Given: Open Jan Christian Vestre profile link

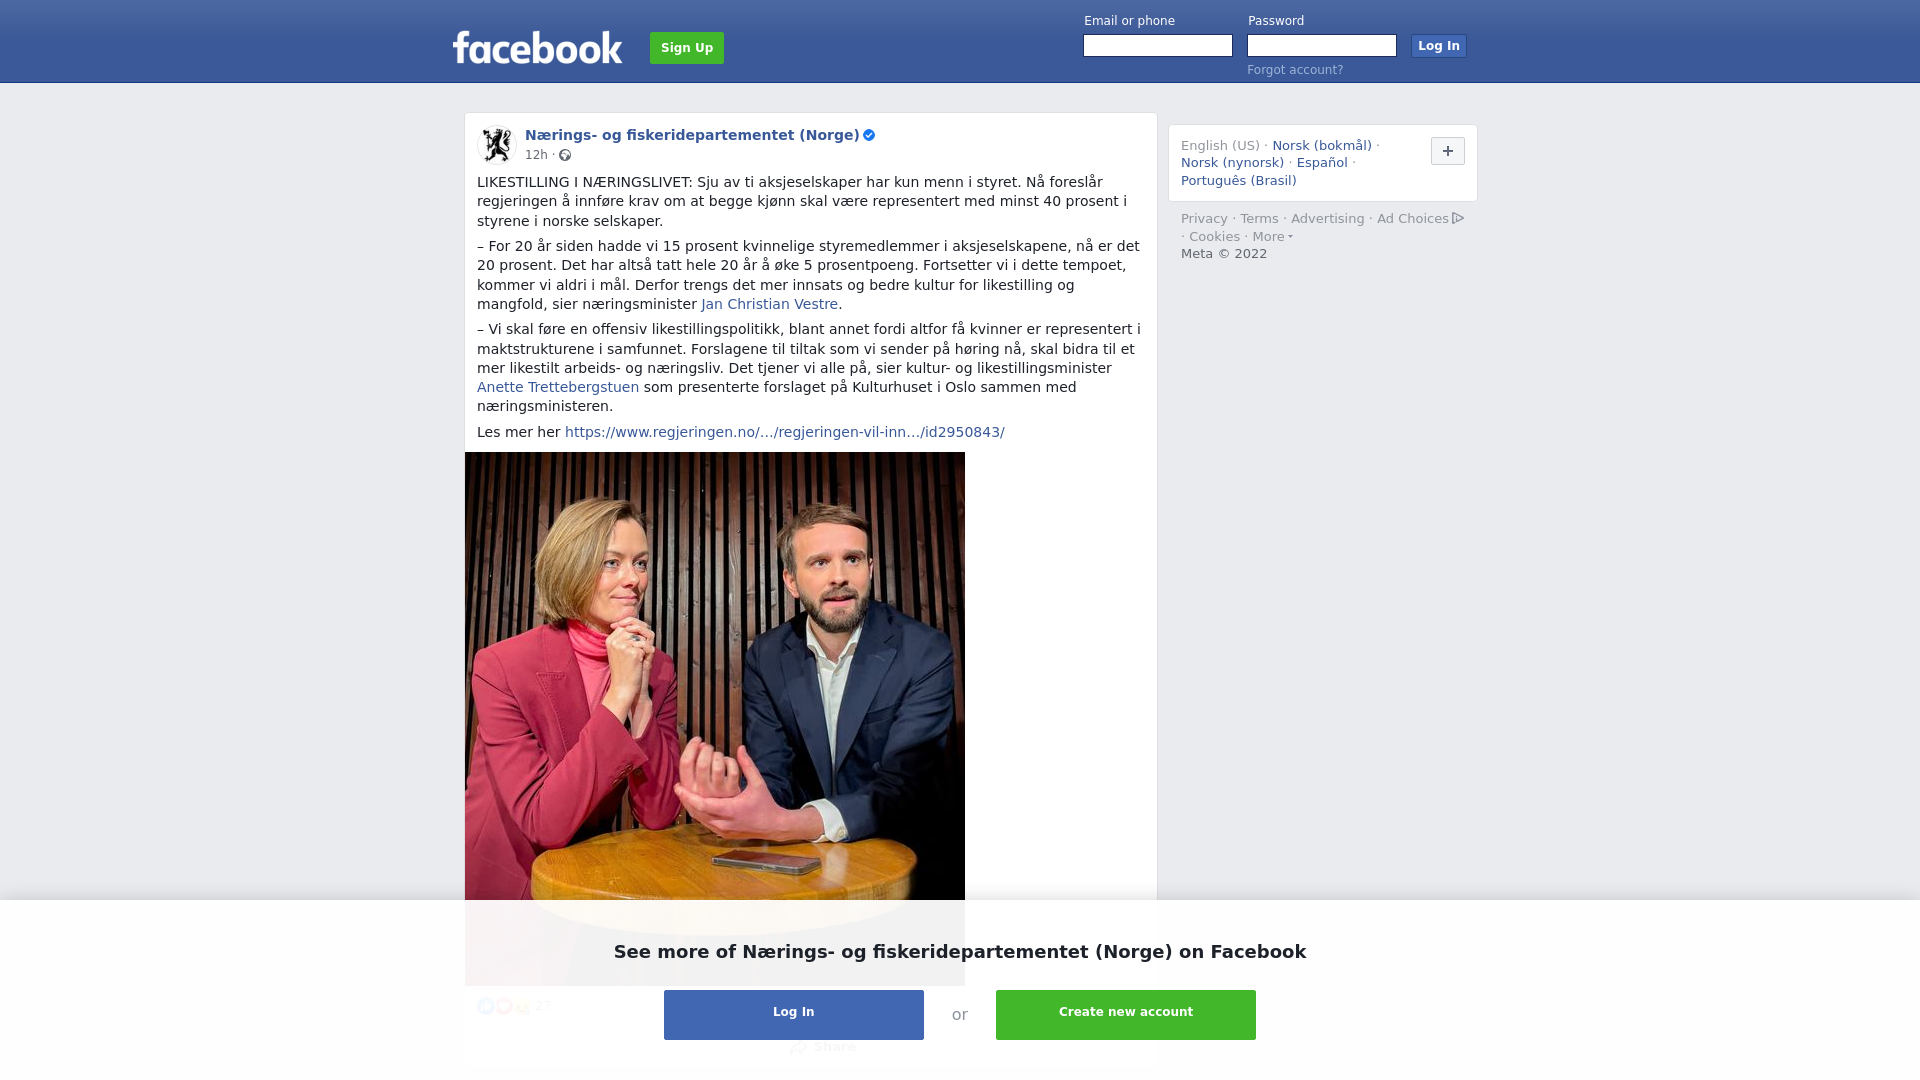Looking at the screenshot, I should point(769,304).
